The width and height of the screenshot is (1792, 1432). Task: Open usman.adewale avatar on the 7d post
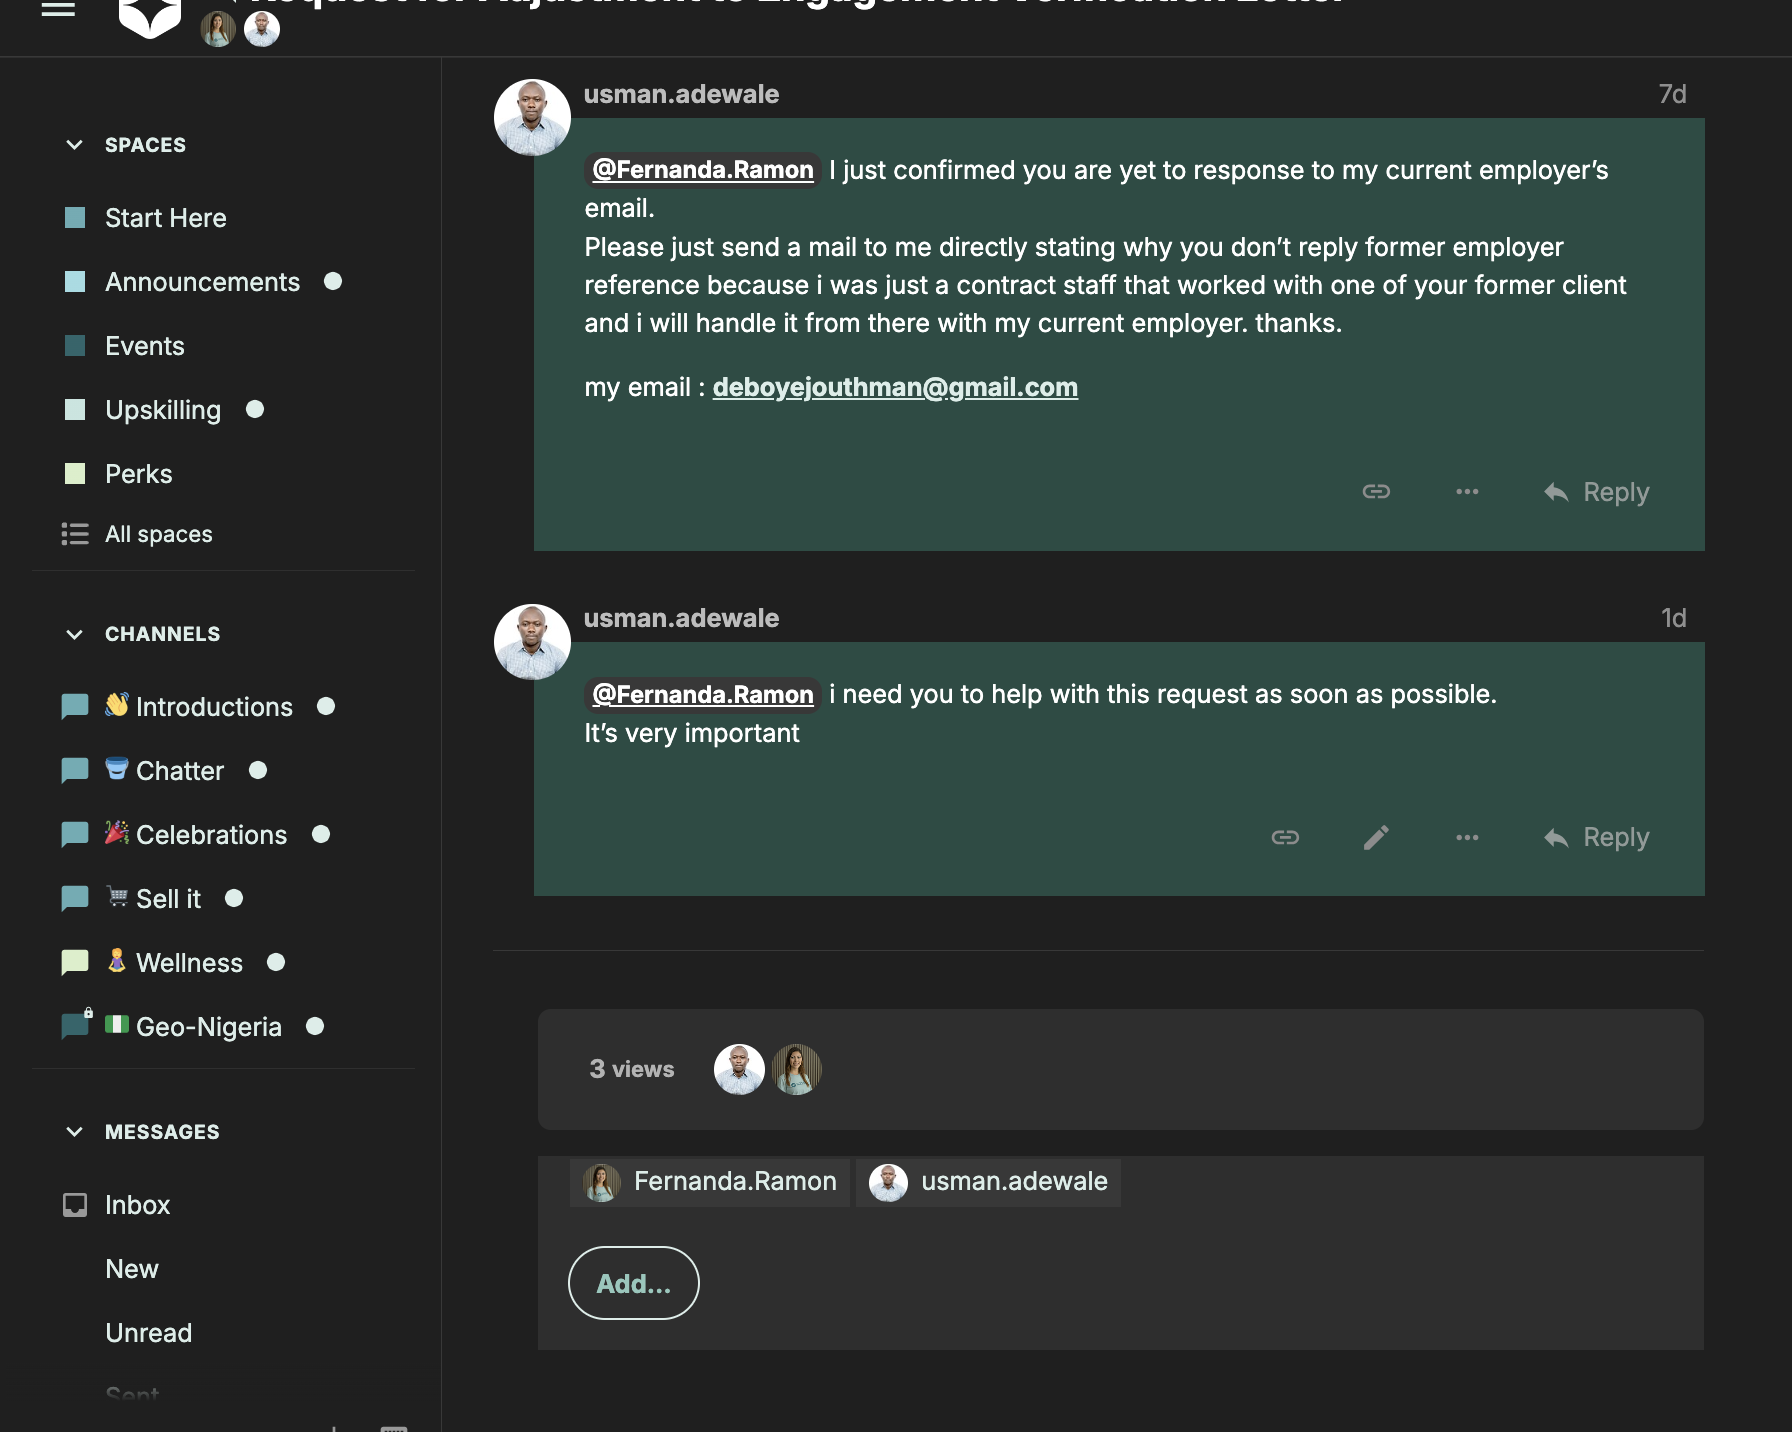click(x=532, y=118)
